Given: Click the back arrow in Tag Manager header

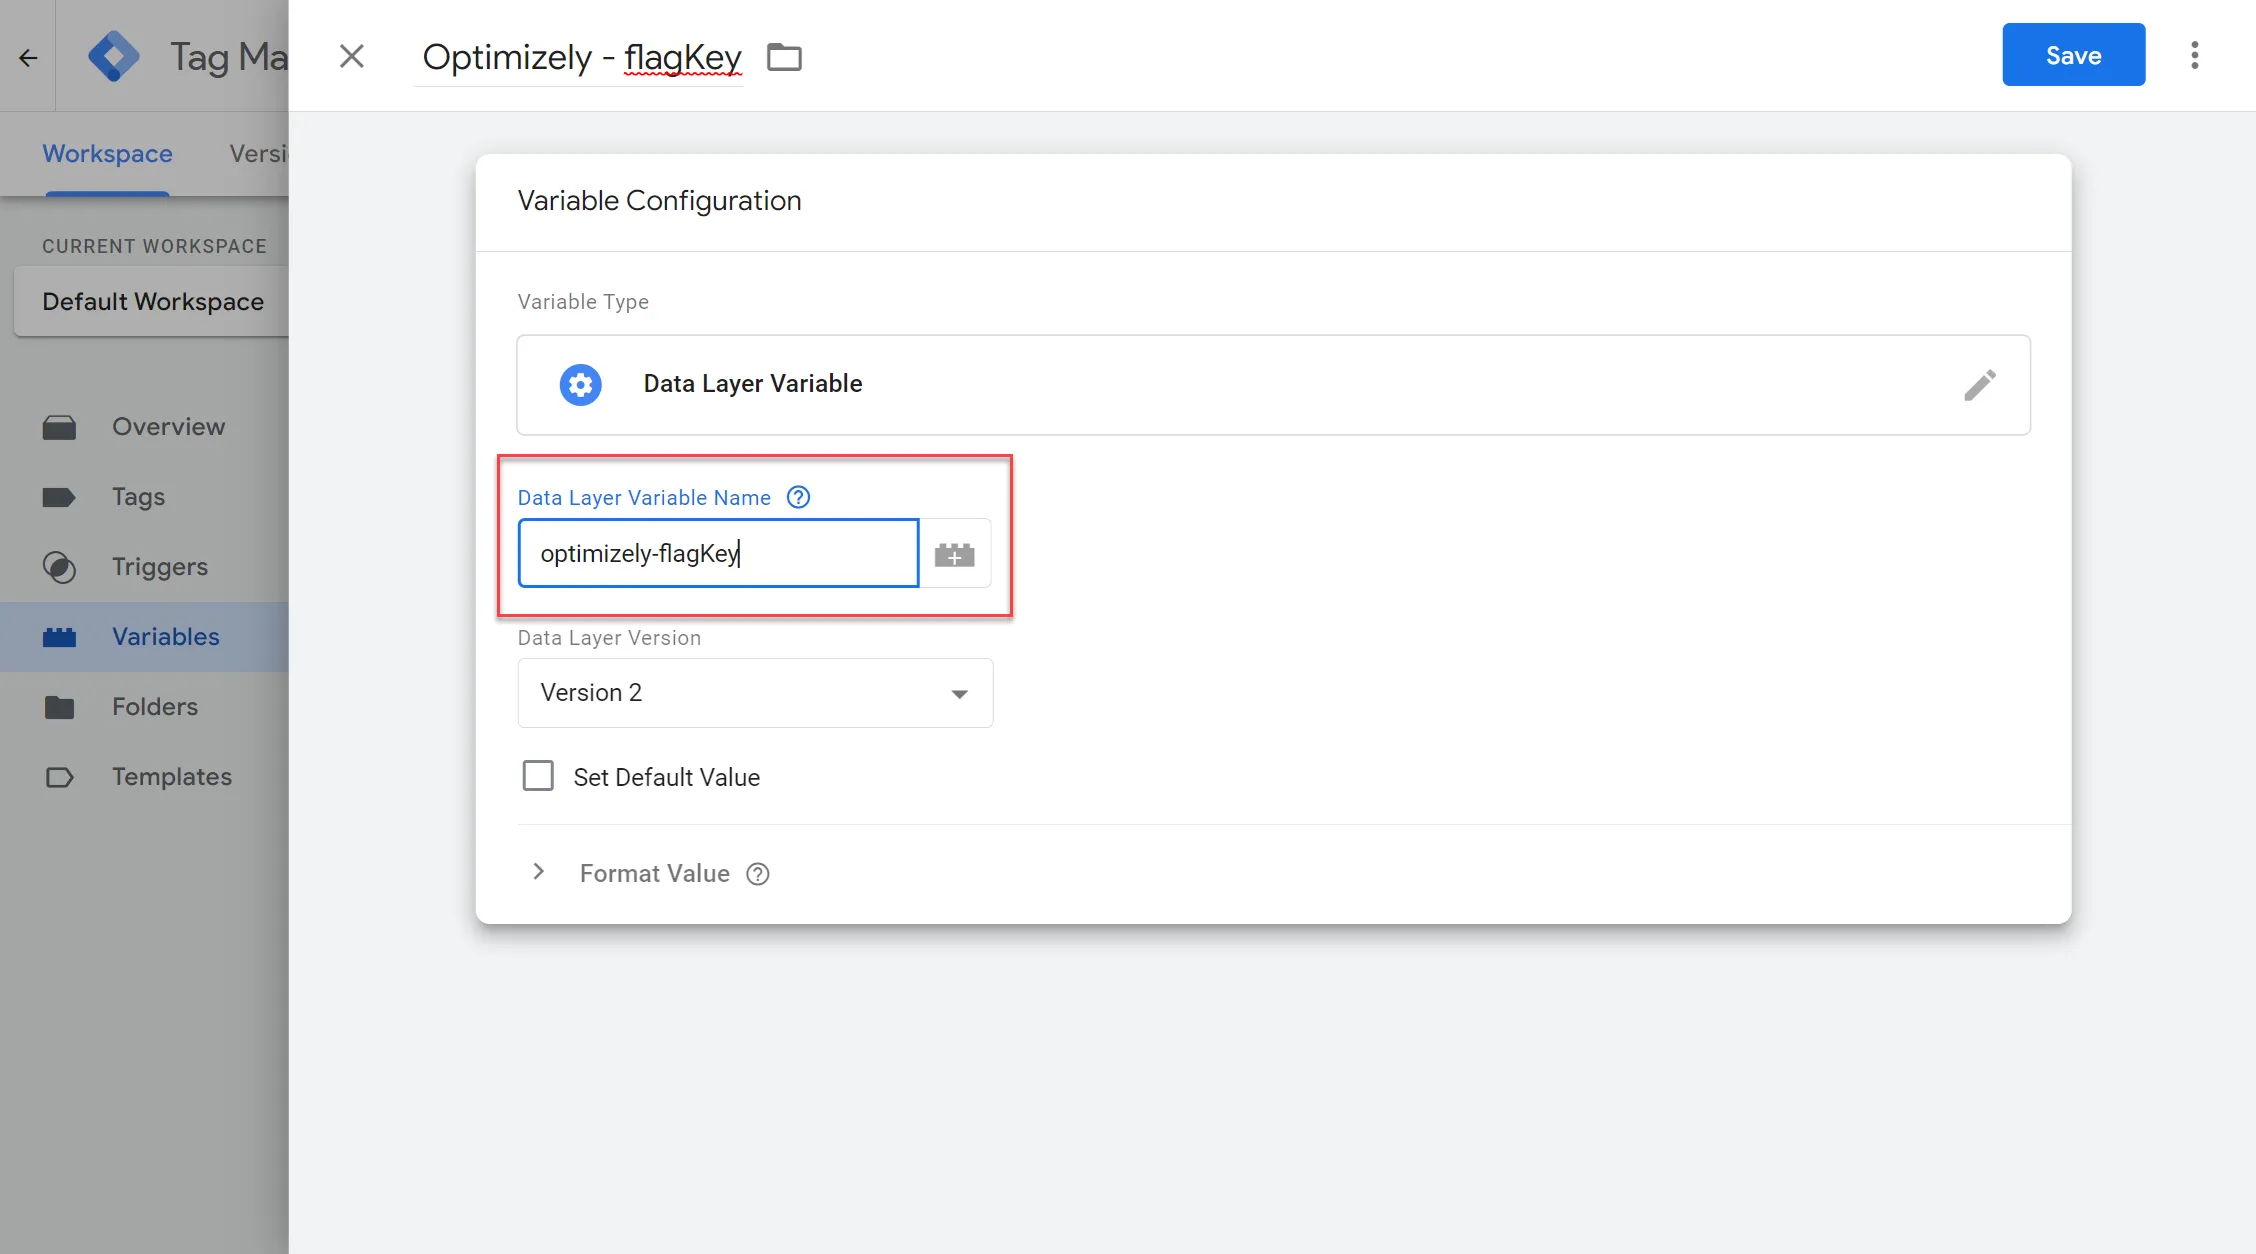Looking at the screenshot, I should pos(28,57).
